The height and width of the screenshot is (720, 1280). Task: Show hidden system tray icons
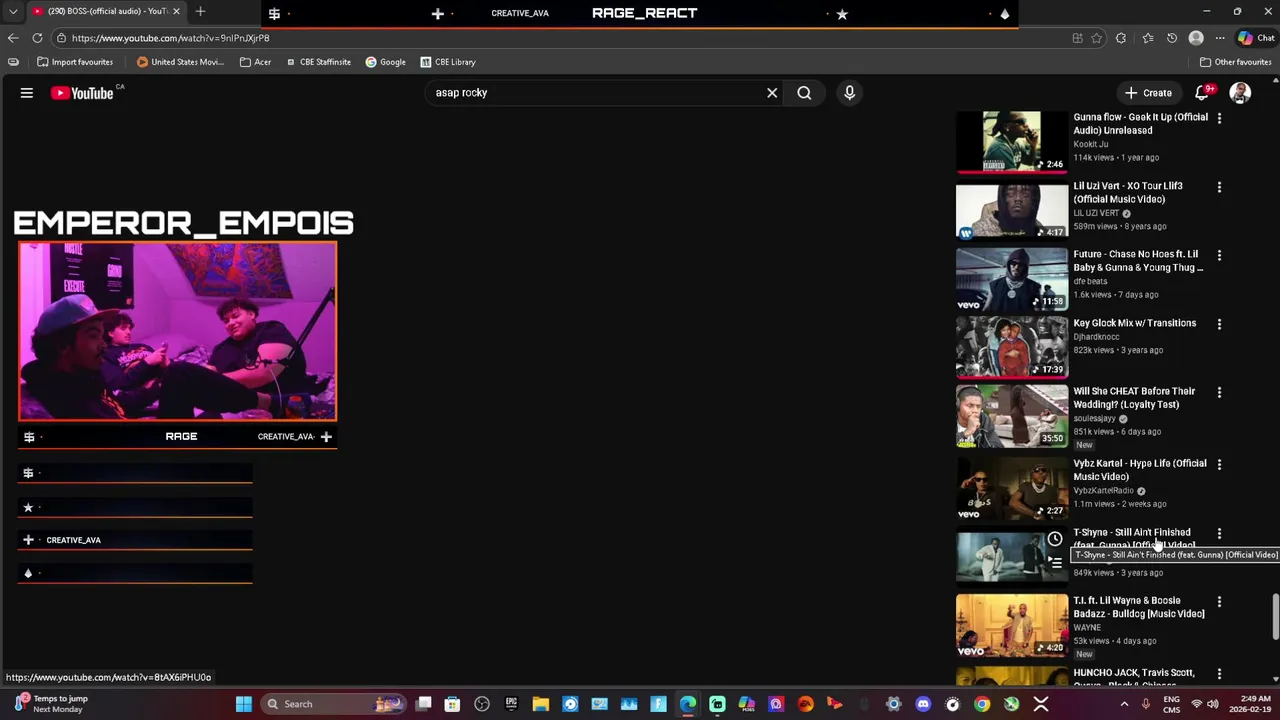tap(1124, 704)
